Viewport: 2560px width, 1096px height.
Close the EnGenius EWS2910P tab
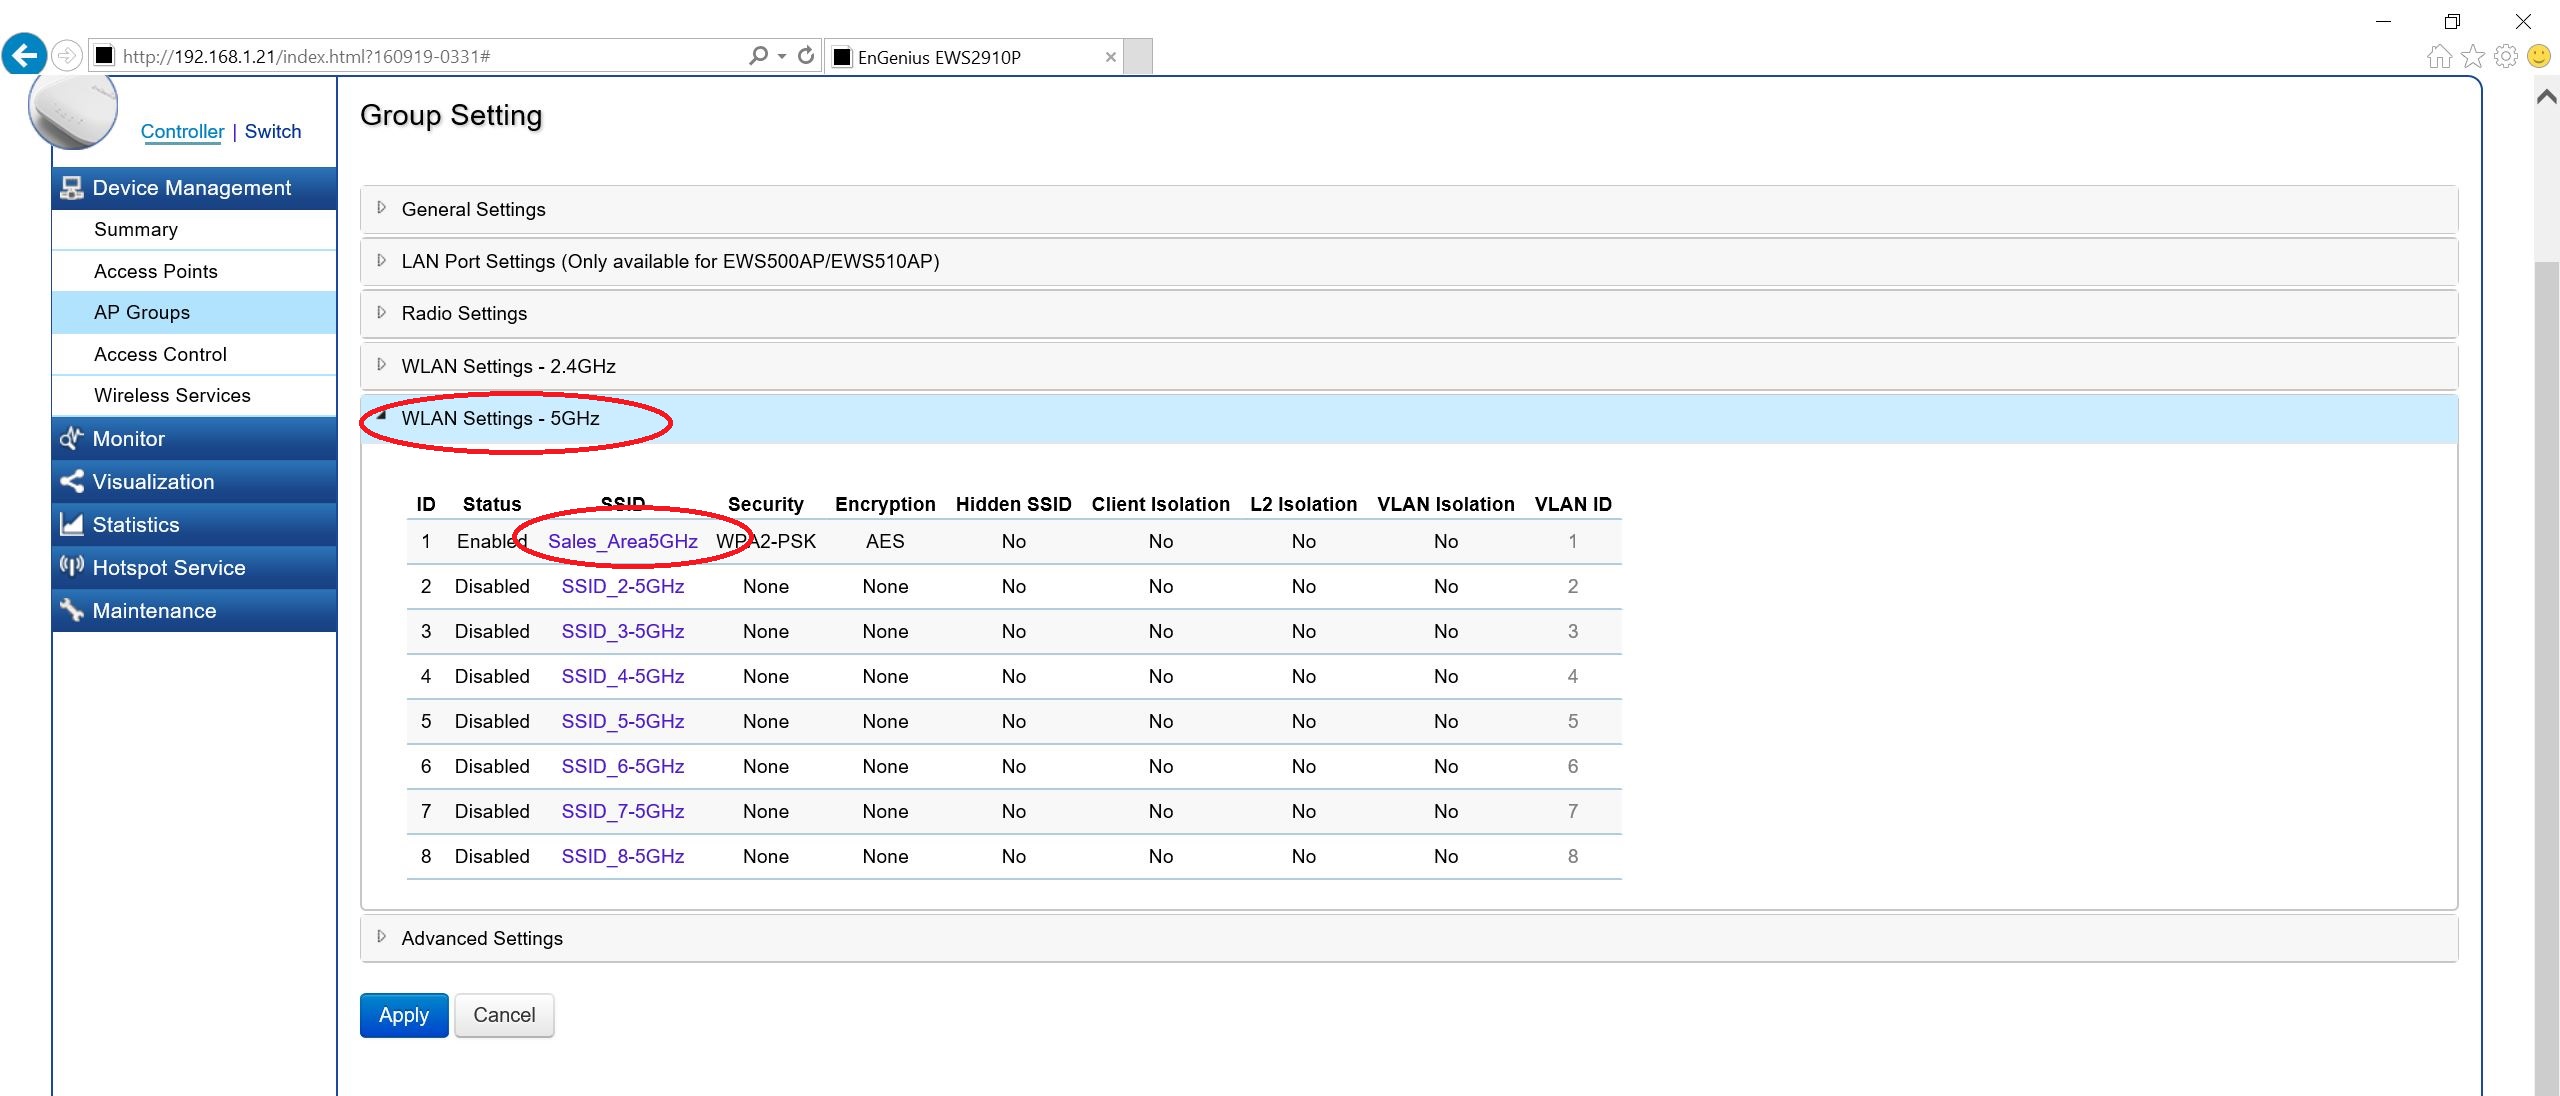tap(1110, 57)
